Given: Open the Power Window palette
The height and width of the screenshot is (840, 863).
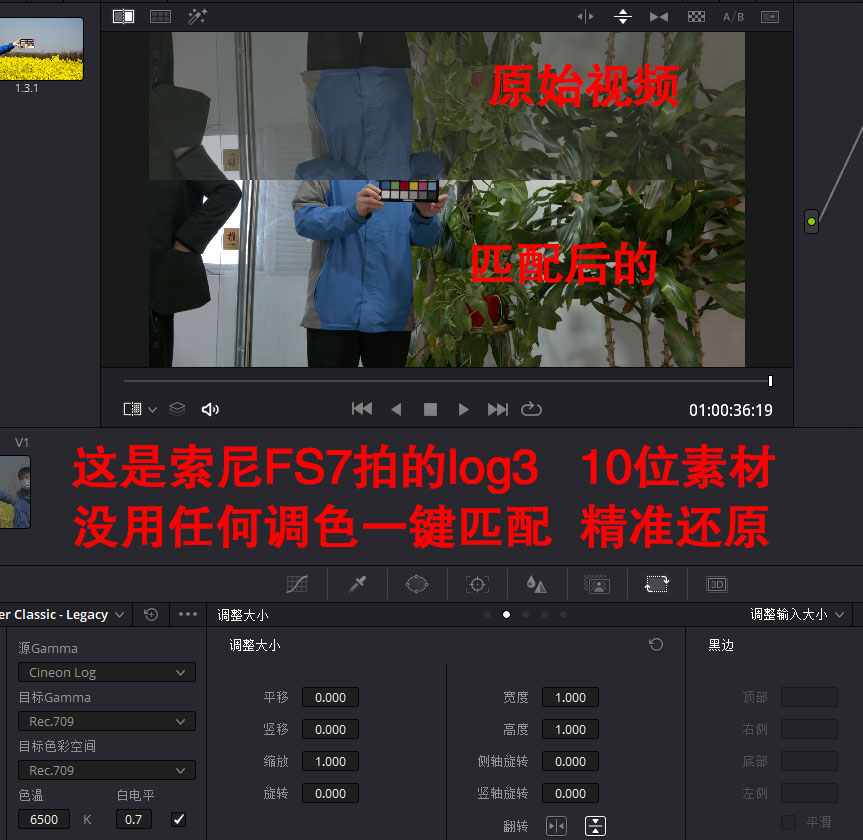Looking at the screenshot, I should [x=417, y=584].
